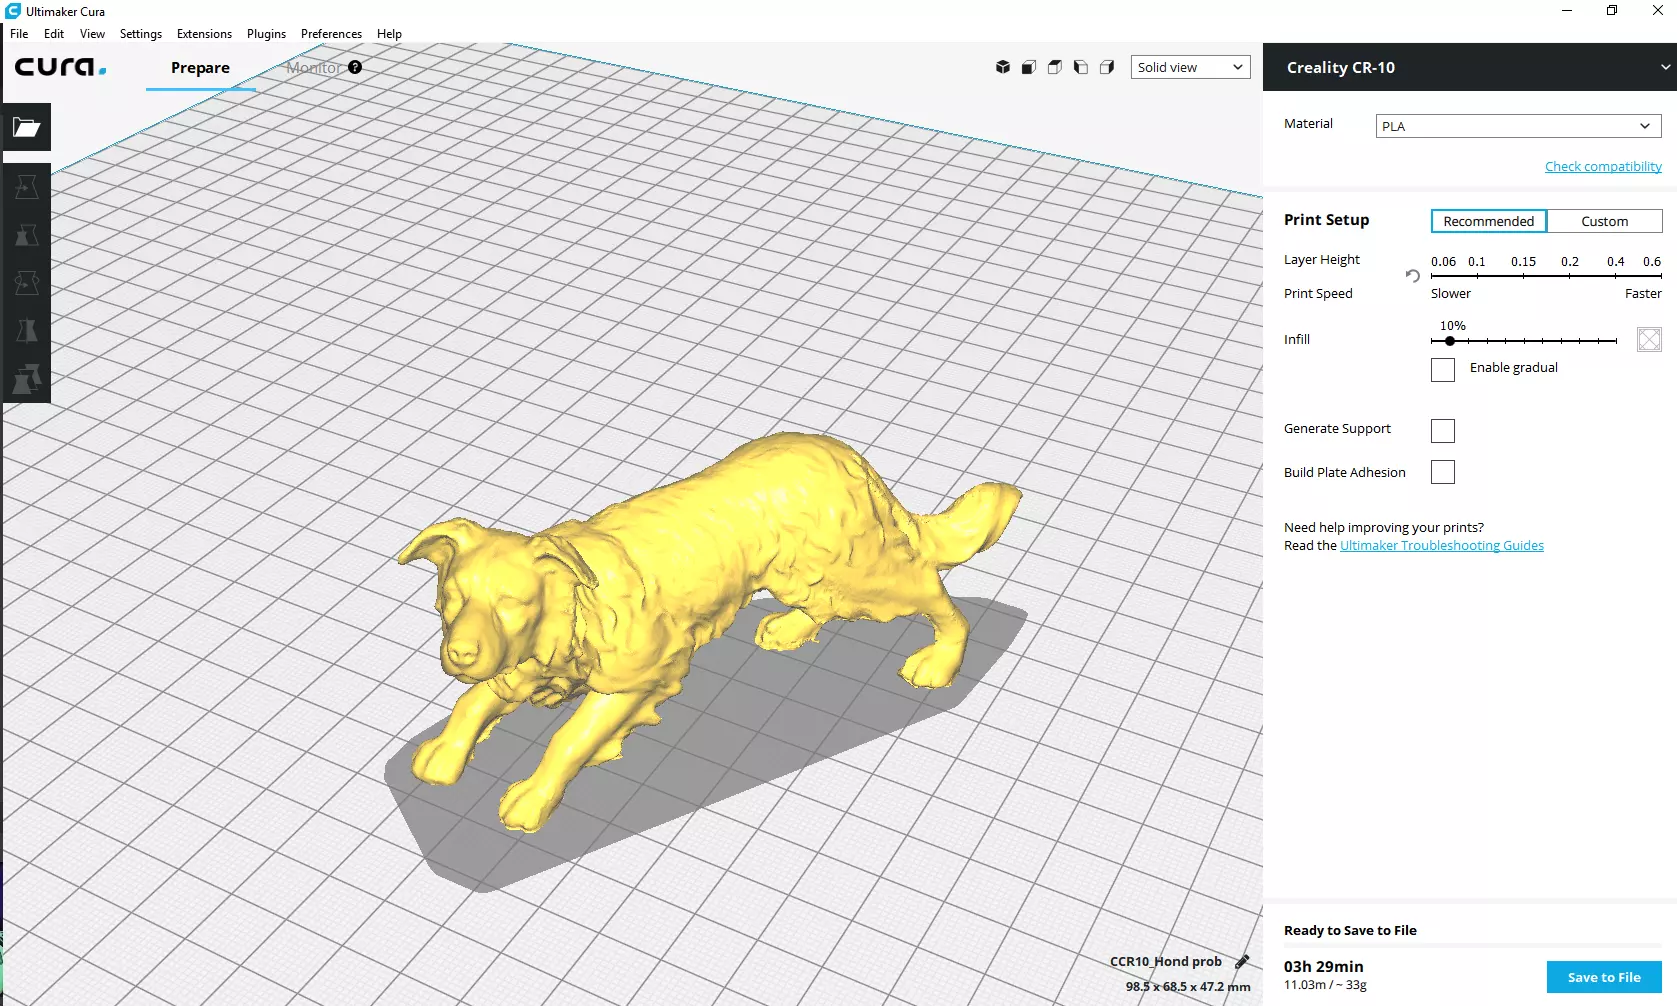Switch Print Setup to Recommended mode
The width and height of the screenshot is (1677, 1006).
(1488, 221)
